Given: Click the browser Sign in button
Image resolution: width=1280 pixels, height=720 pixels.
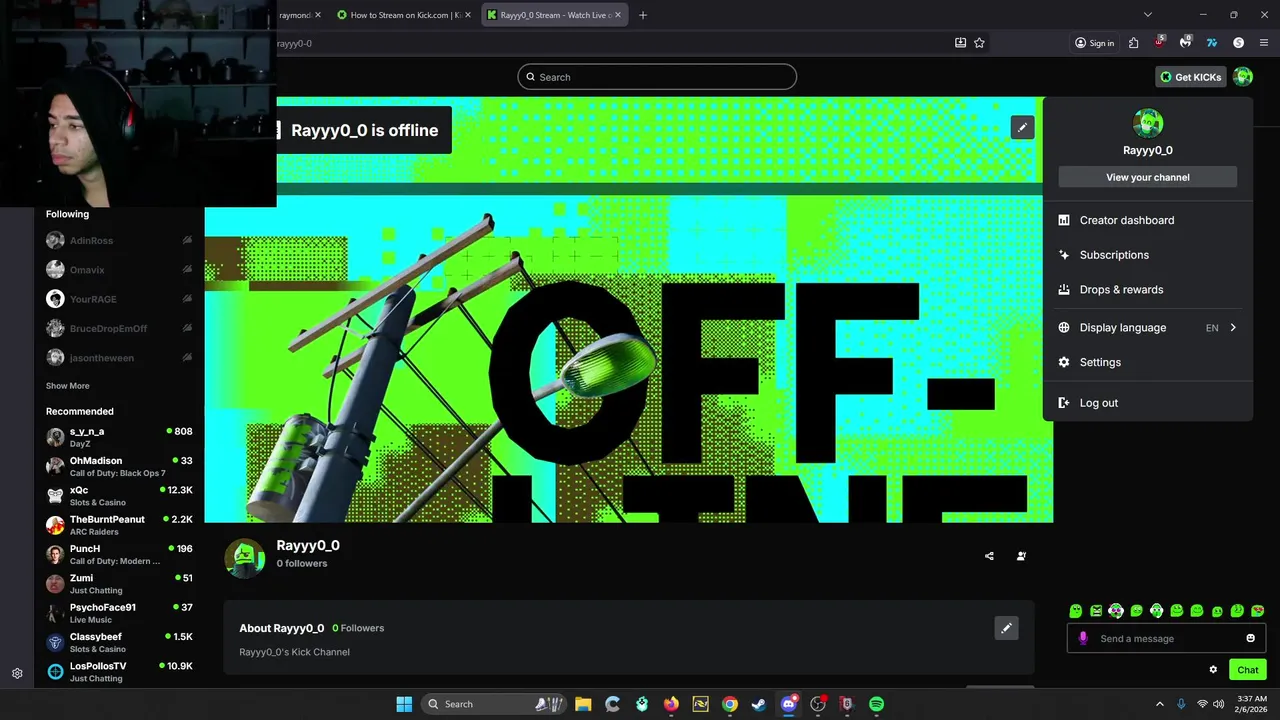Looking at the screenshot, I should point(1095,43).
